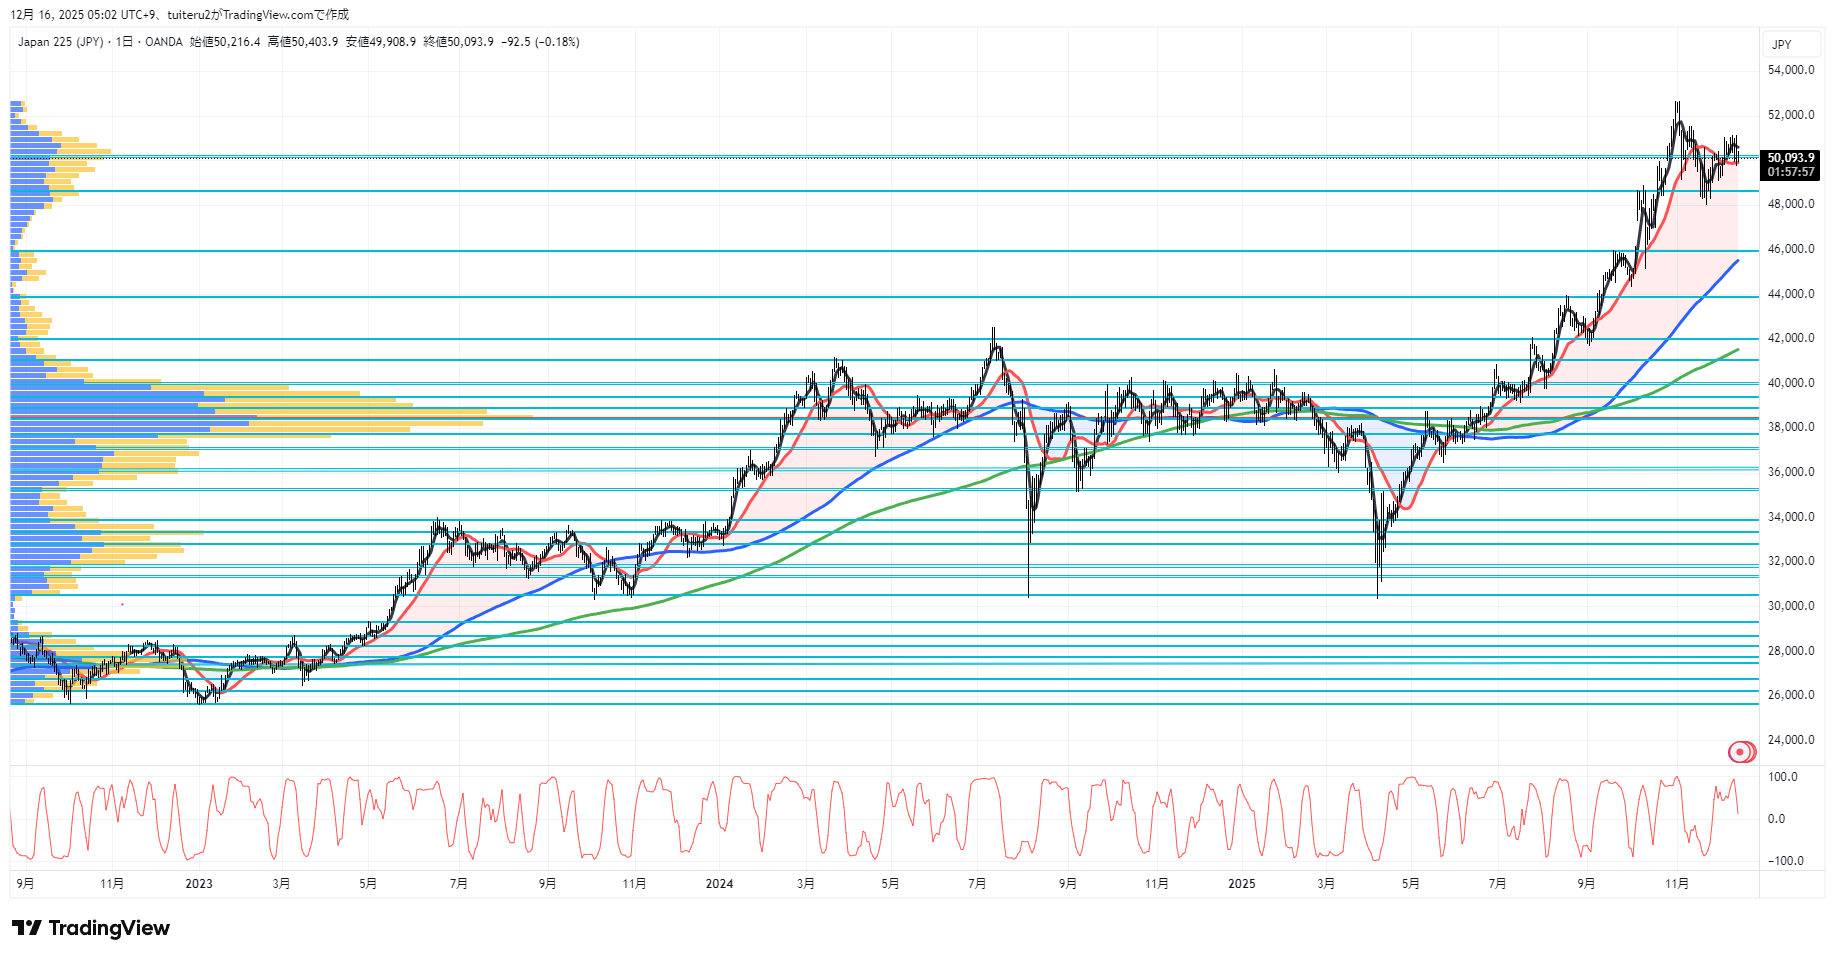Click the 安値 49,908.9 low value

(x=381, y=42)
